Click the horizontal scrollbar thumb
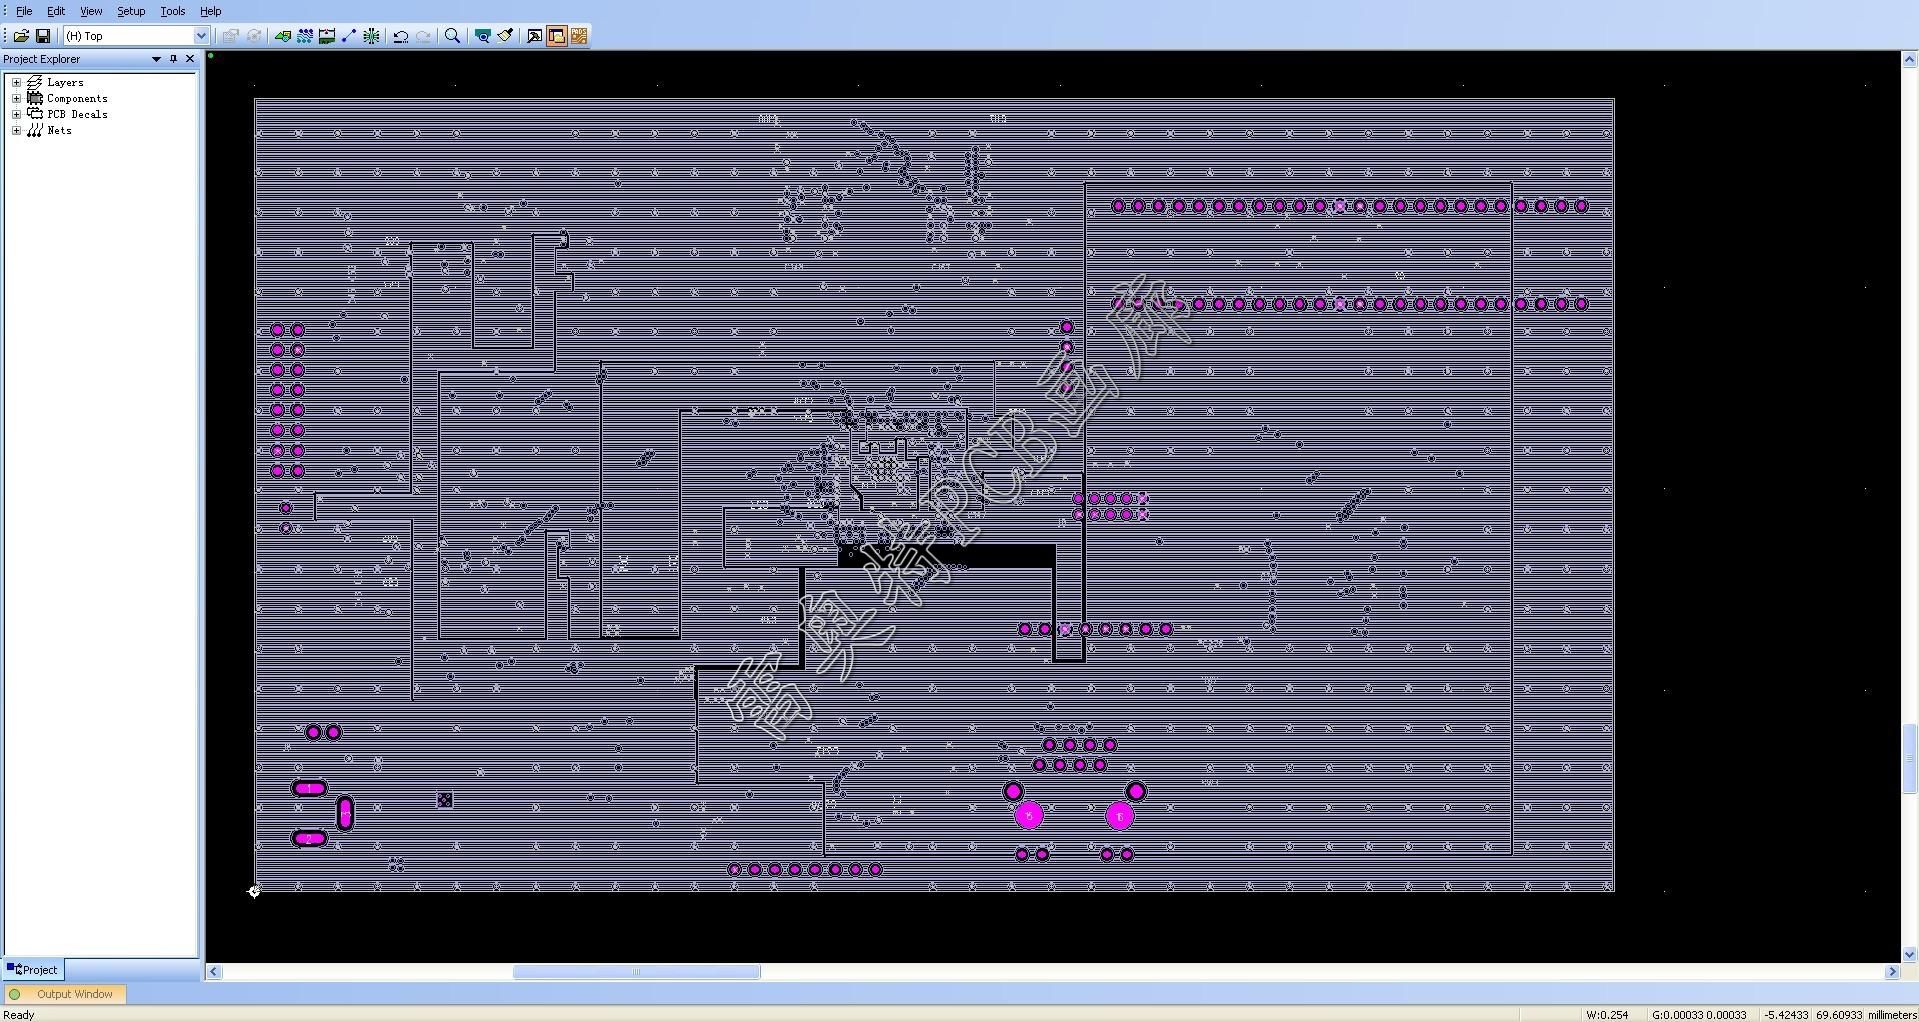 click(637, 972)
